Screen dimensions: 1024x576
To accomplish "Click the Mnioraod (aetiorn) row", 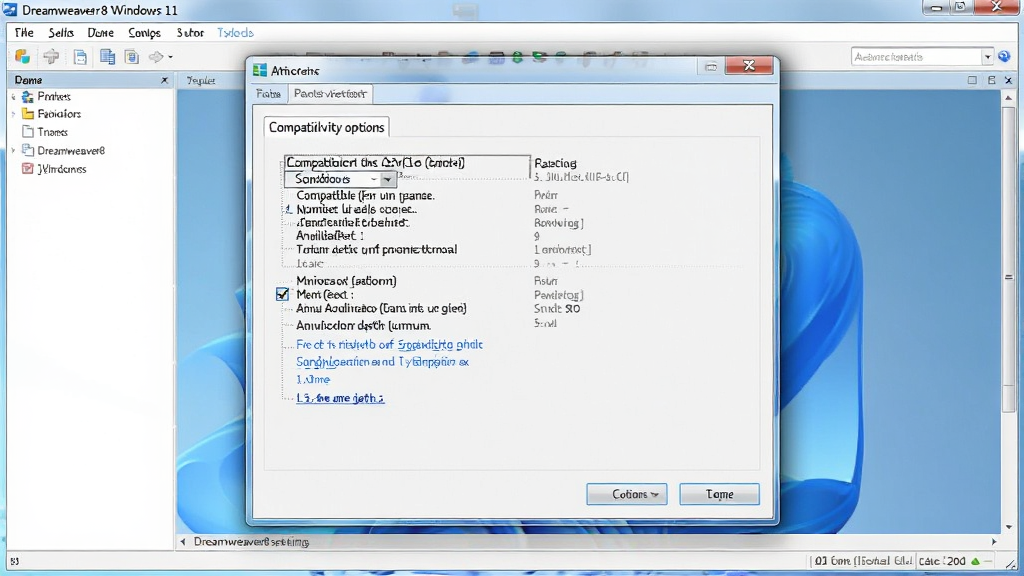I will [346, 281].
